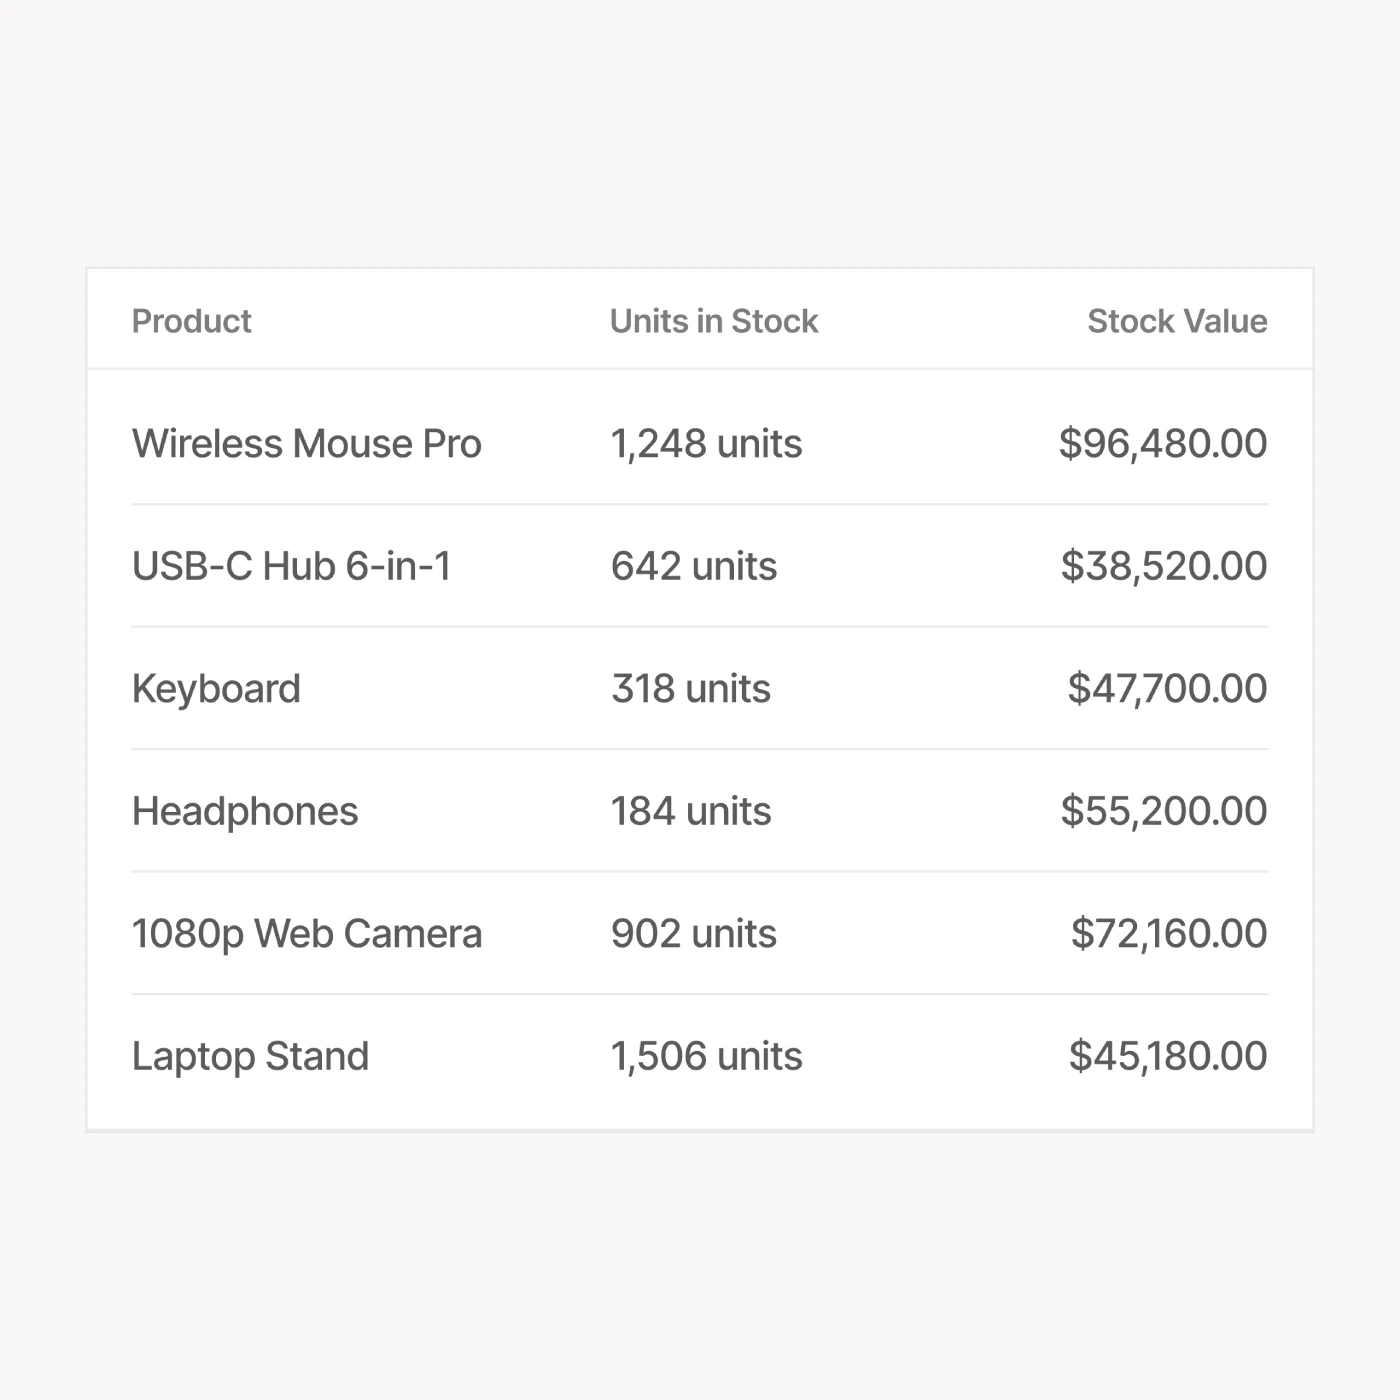Viewport: 1400px width, 1400px height.
Task: Click the 318 units cell
Action: 690,688
